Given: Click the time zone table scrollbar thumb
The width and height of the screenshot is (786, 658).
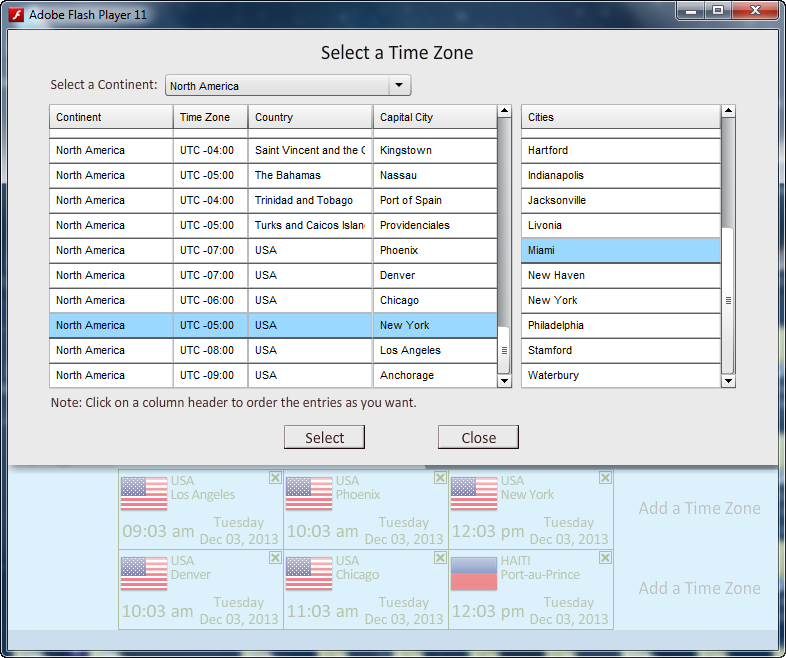Looking at the screenshot, I should (x=505, y=350).
